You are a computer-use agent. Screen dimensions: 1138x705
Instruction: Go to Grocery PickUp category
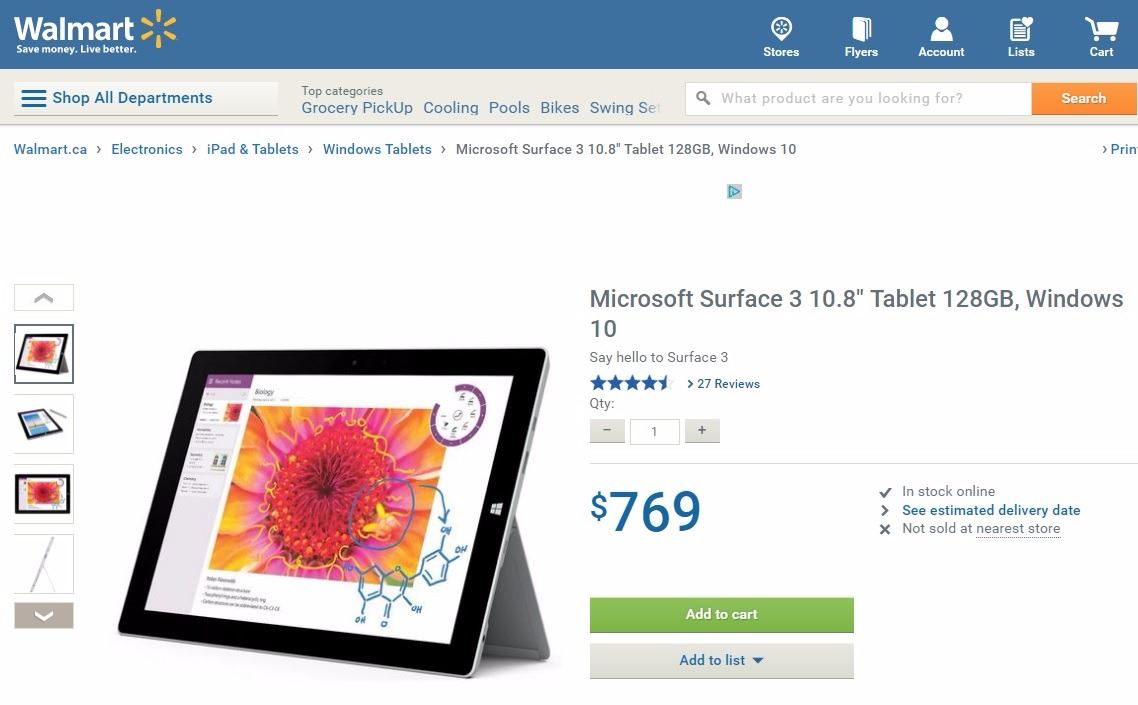tap(357, 107)
